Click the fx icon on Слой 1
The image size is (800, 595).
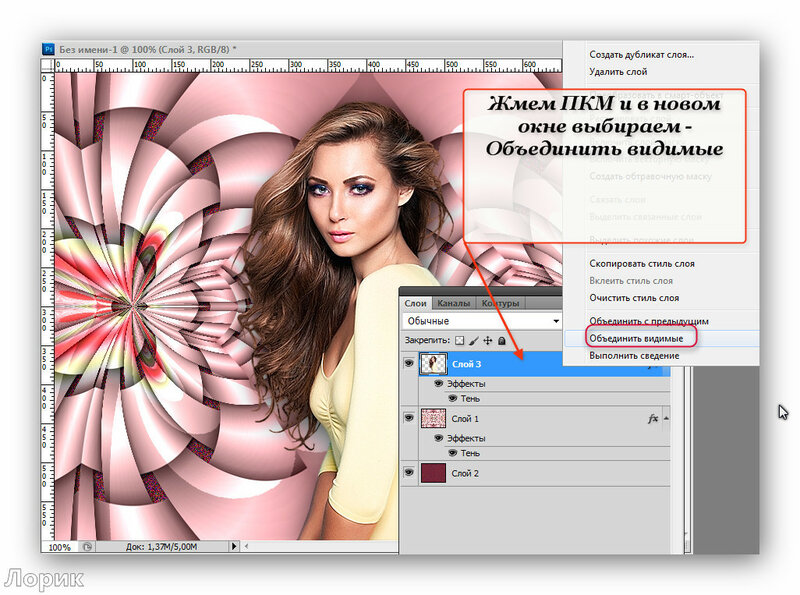pos(653,418)
